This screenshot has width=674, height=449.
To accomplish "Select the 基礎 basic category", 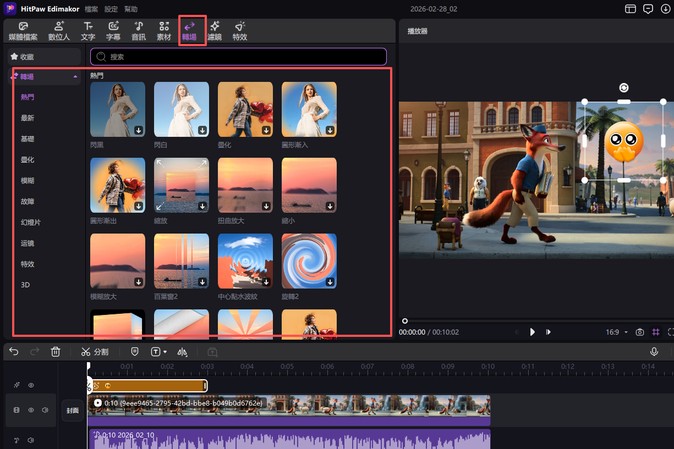I will click(x=28, y=139).
